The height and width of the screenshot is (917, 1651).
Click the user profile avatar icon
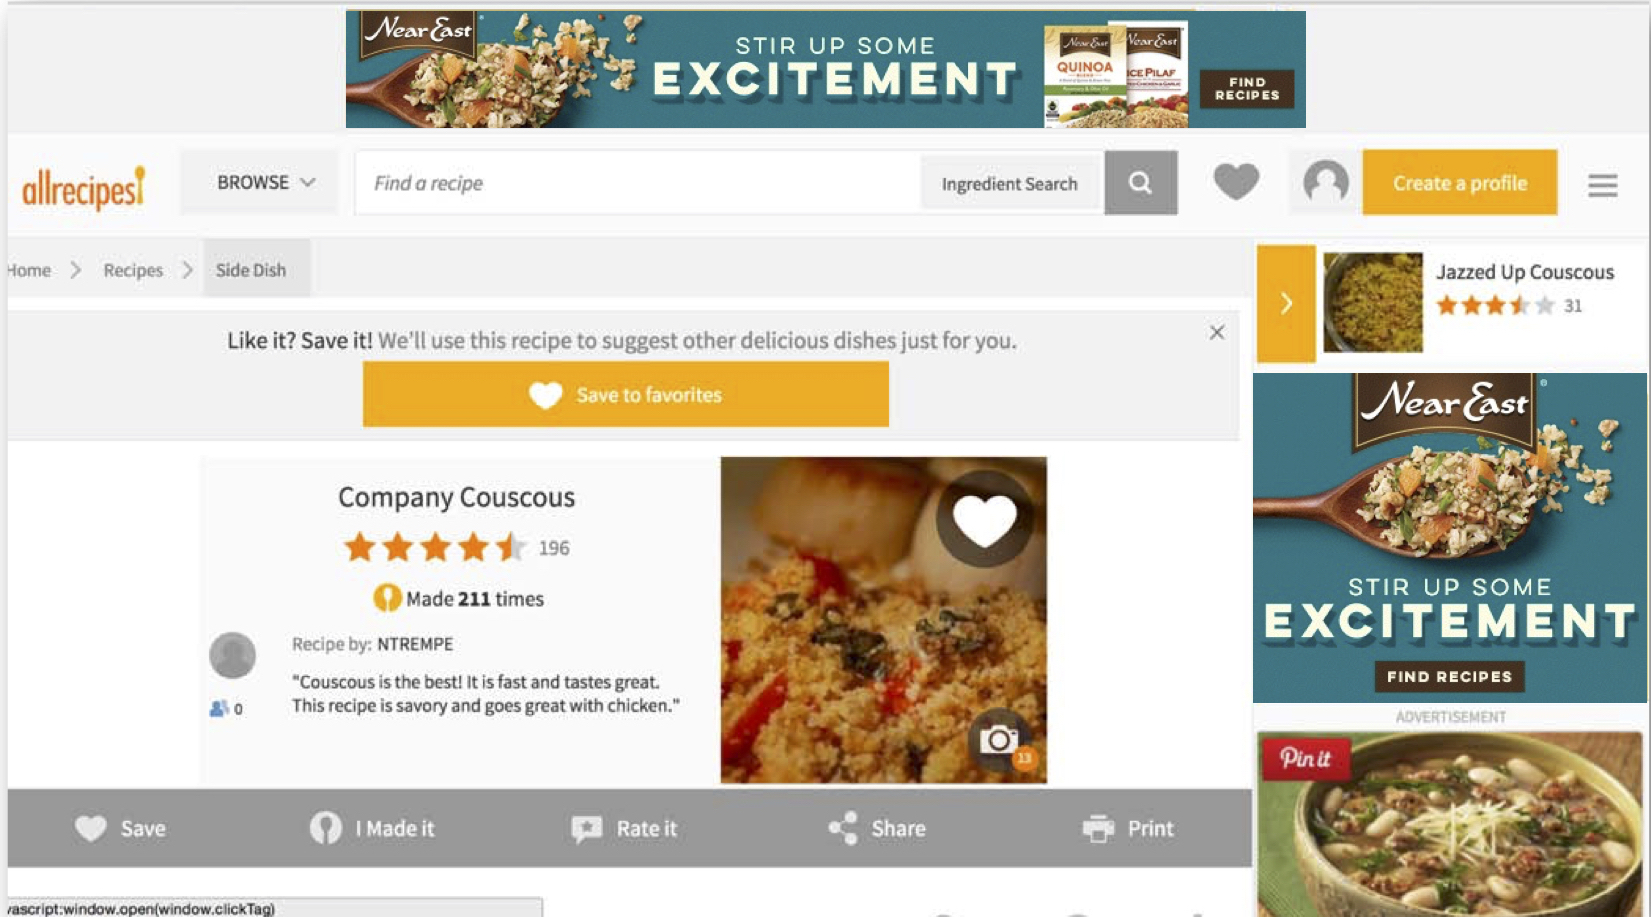click(x=1326, y=183)
